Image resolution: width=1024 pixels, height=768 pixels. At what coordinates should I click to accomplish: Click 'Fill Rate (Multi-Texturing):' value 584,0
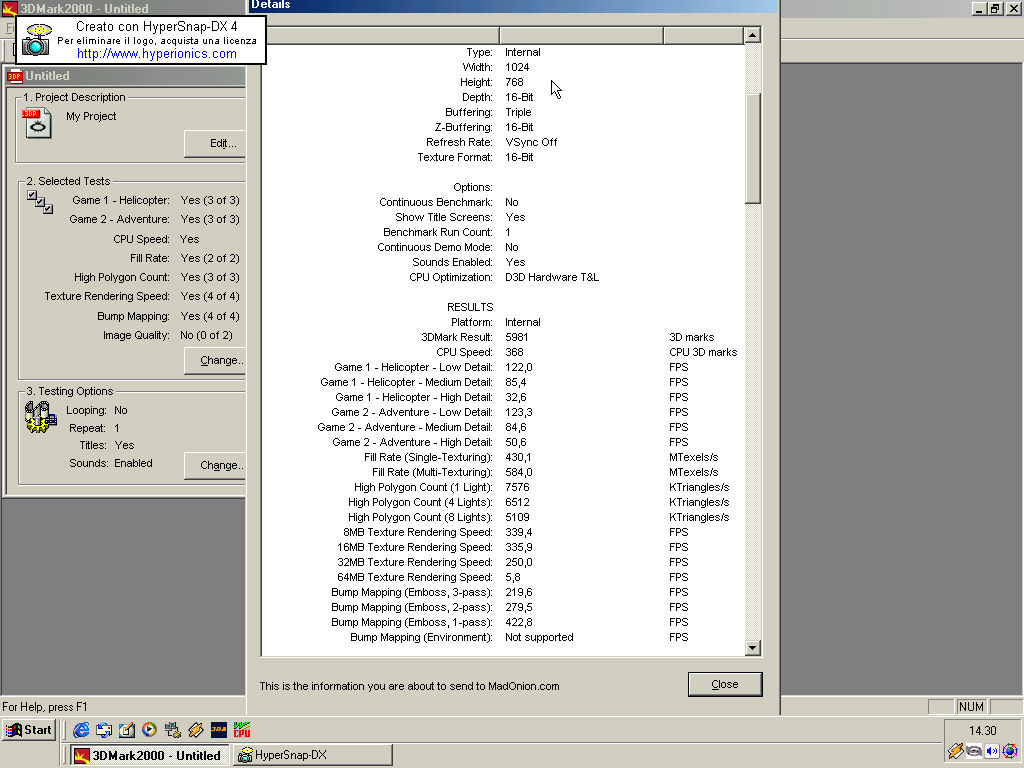(519, 472)
